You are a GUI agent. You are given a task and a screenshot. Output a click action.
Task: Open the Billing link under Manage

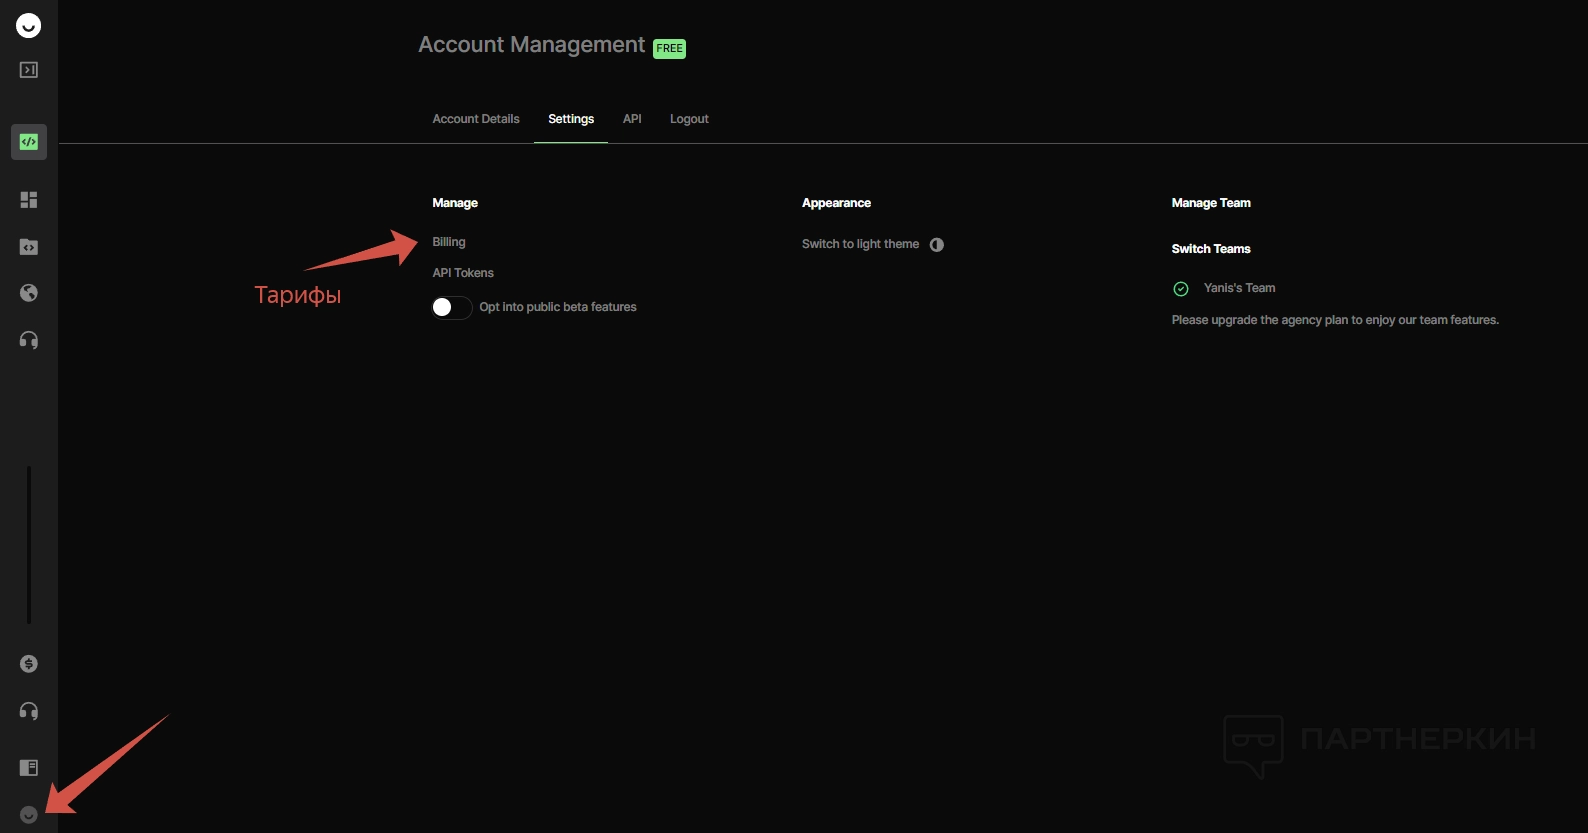pyautogui.click(x=449, y=242)
